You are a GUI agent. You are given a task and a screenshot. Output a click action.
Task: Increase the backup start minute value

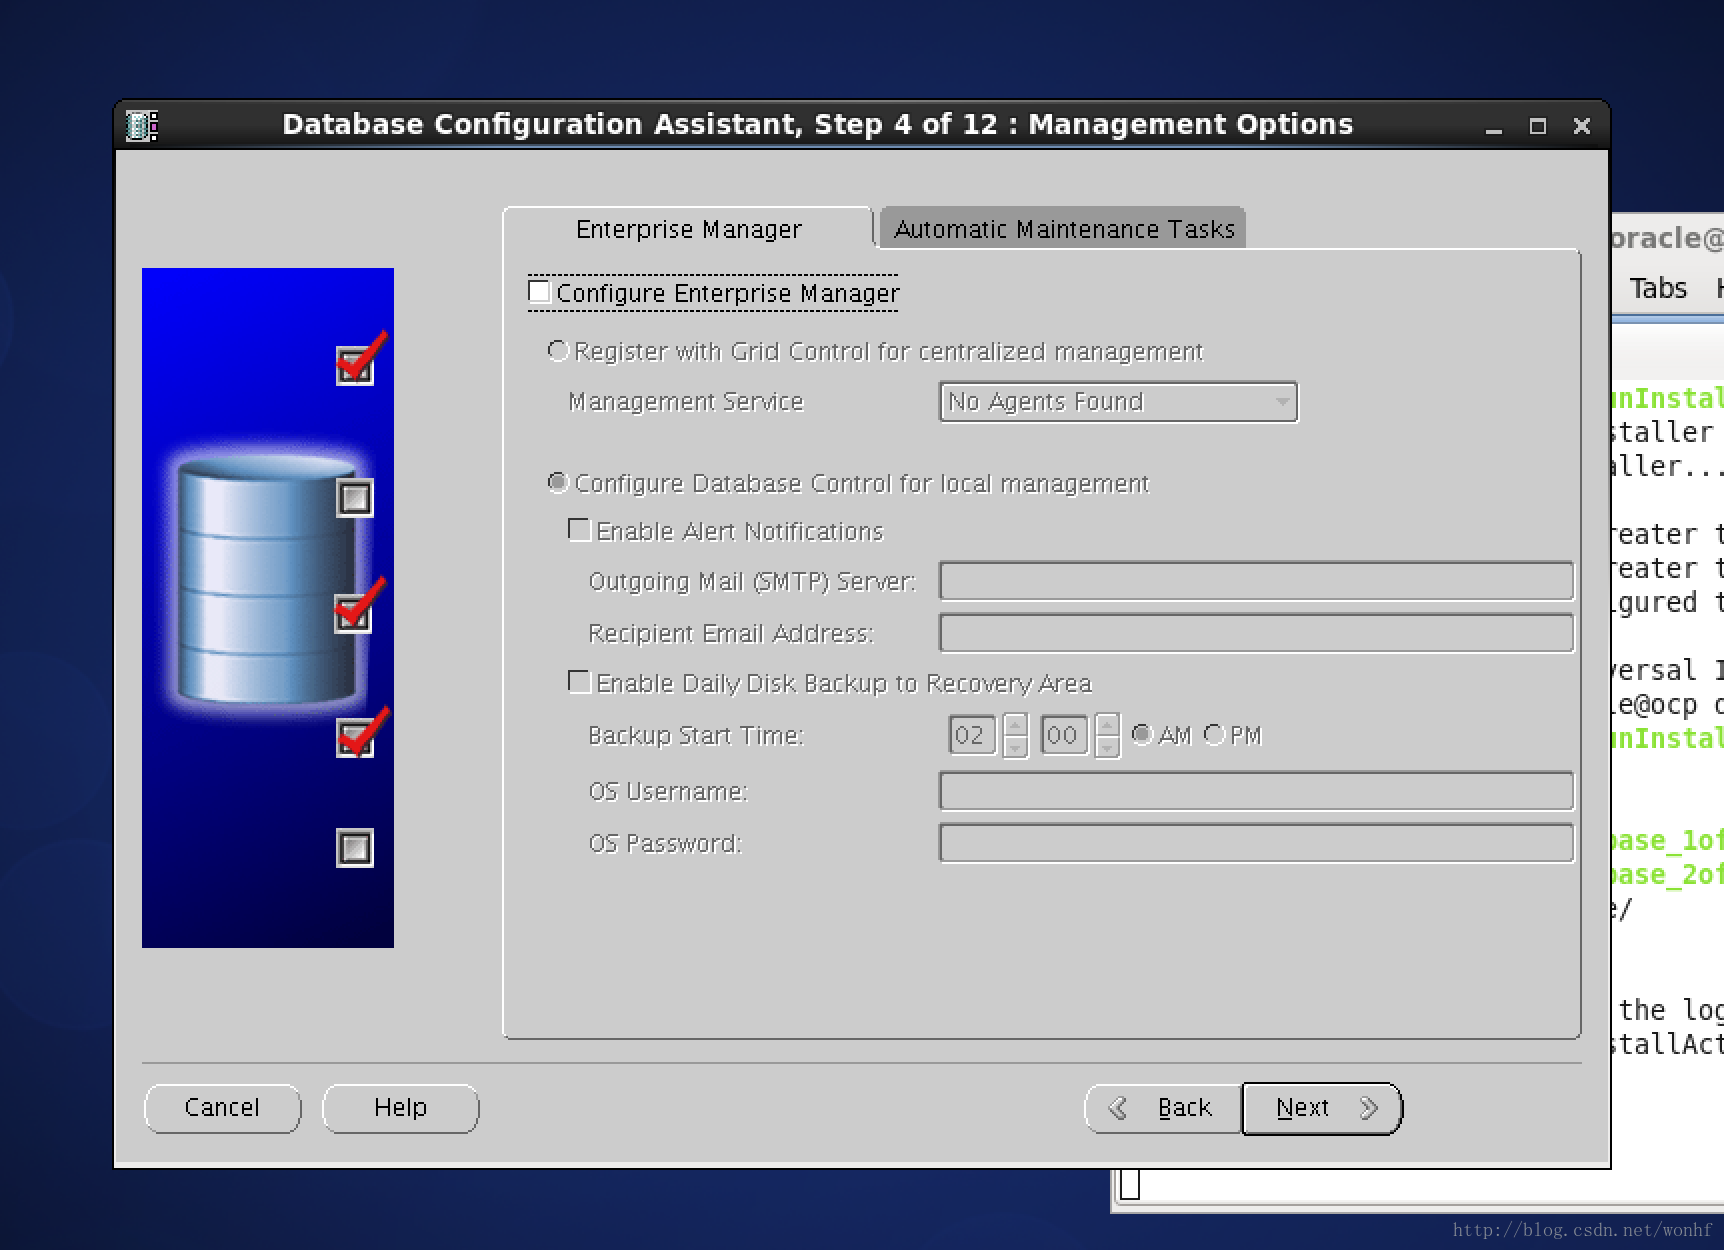coord(1107,724)
